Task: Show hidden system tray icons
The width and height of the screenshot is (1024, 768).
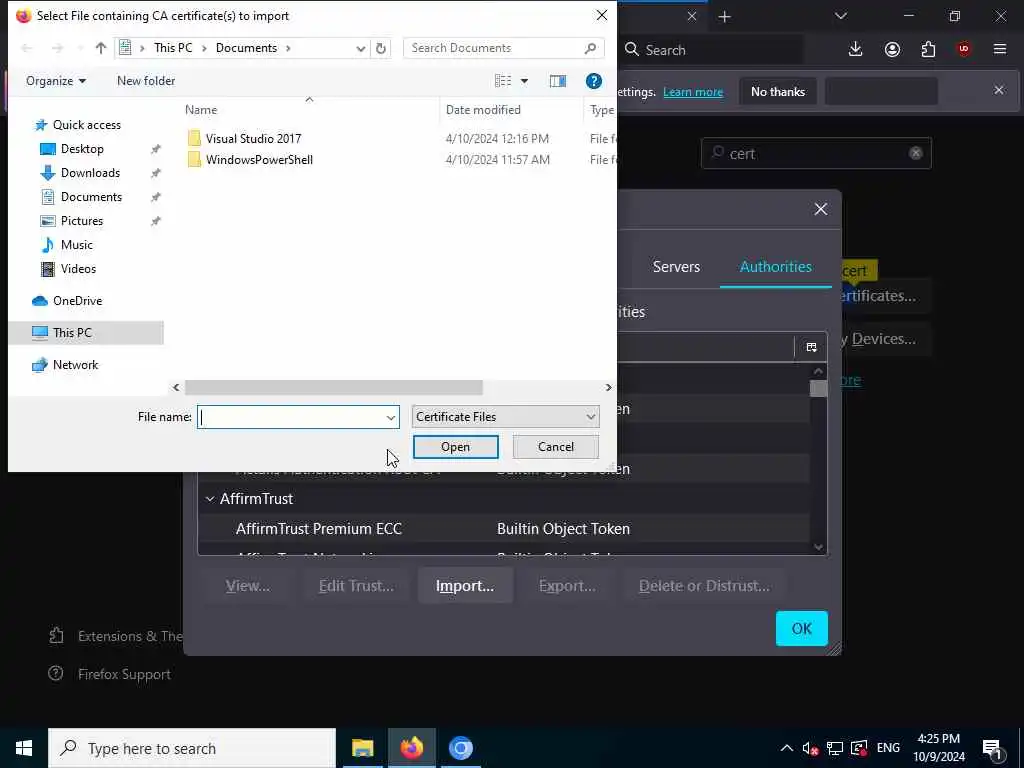Action: tap(786, 748)
